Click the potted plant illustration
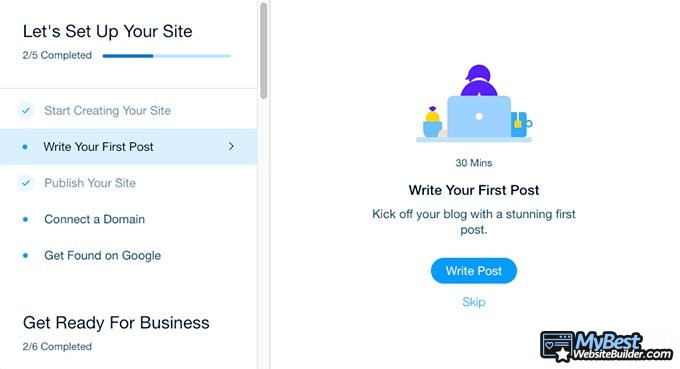Screen dimensions: 680x369 point(432,121)
